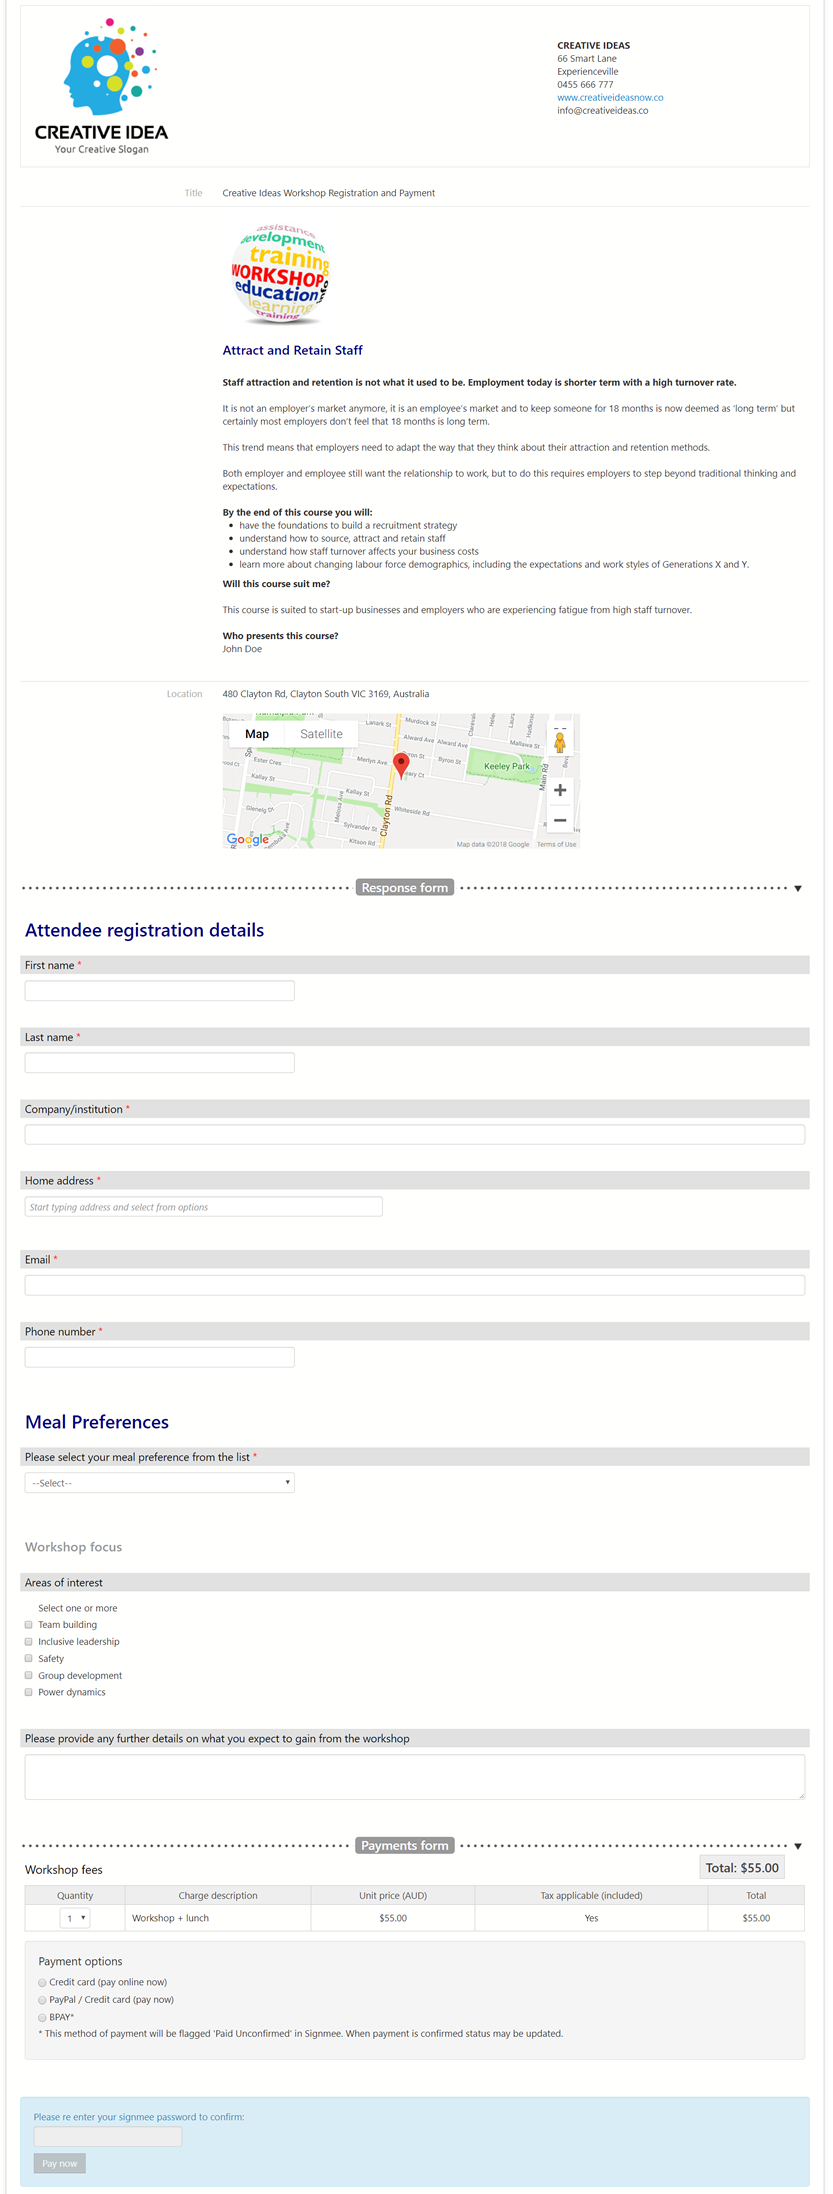This screenshot has width=833, height=2194.
Task: Open the meal preference Select dropdown
Action: pyautogui.click(x=160, y=1483)
